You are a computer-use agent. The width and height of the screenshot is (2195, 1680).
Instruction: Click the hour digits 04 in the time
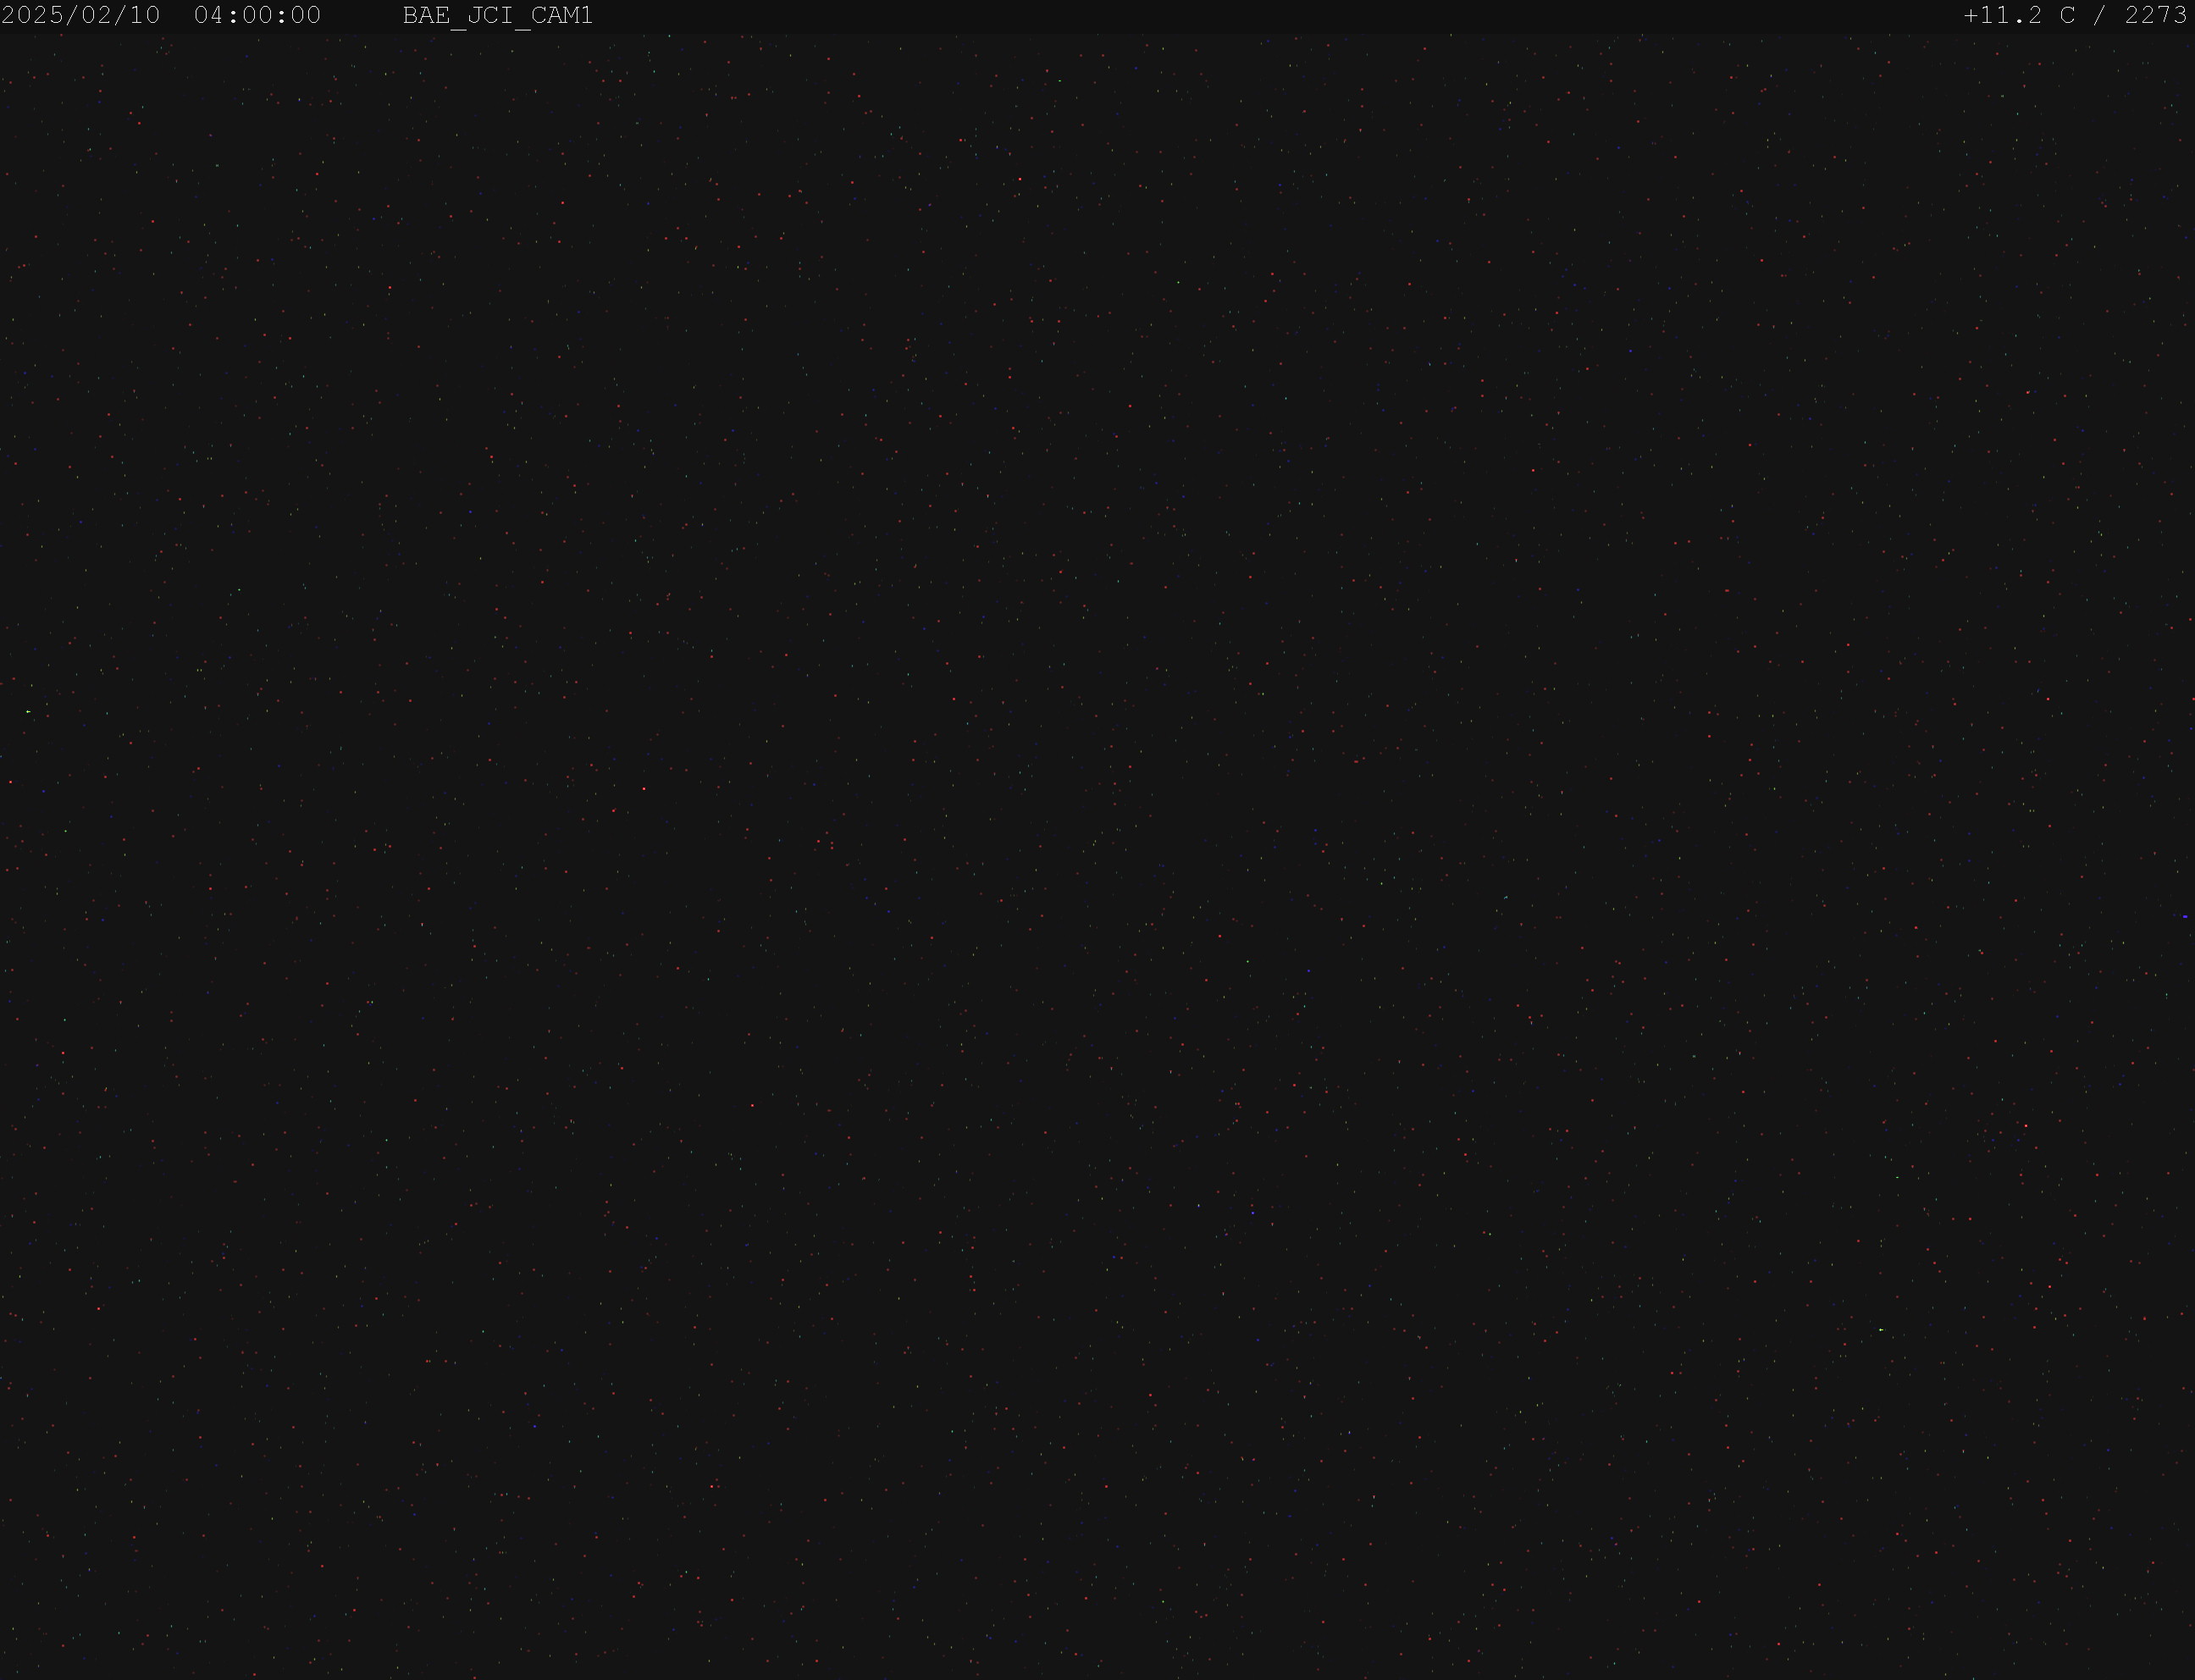tap(210, 16)
